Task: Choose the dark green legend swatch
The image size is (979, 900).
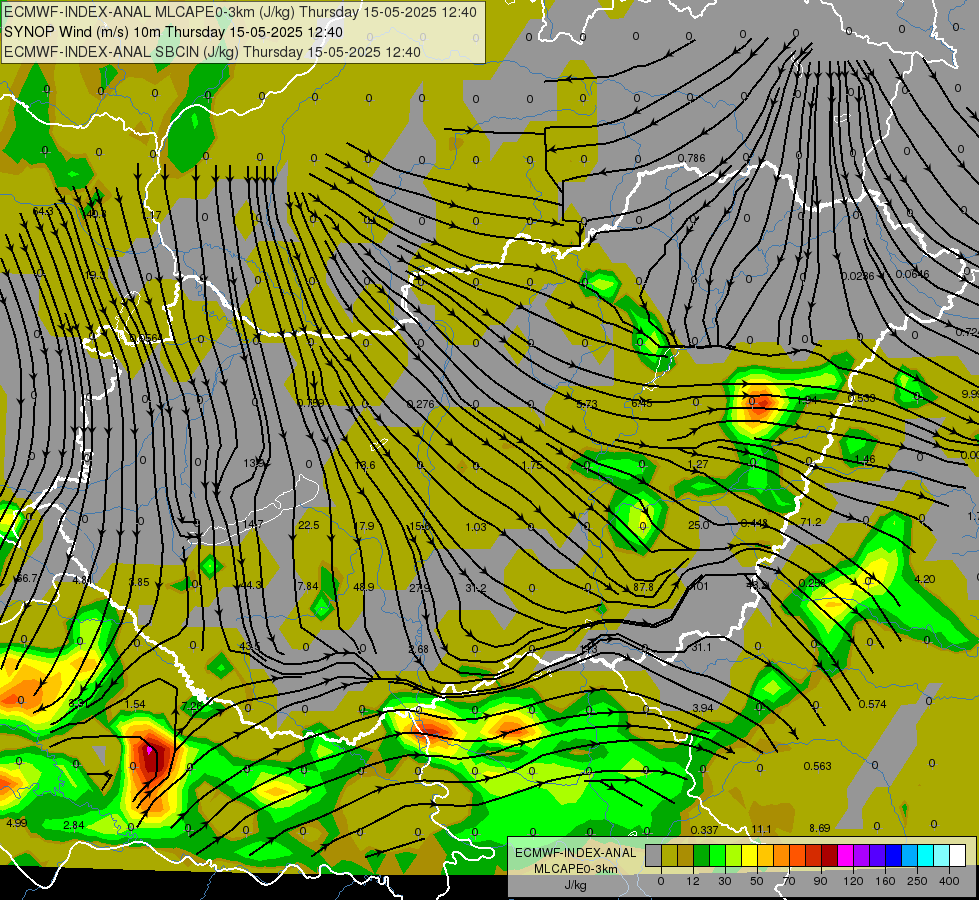Action: tap(702, 855)
